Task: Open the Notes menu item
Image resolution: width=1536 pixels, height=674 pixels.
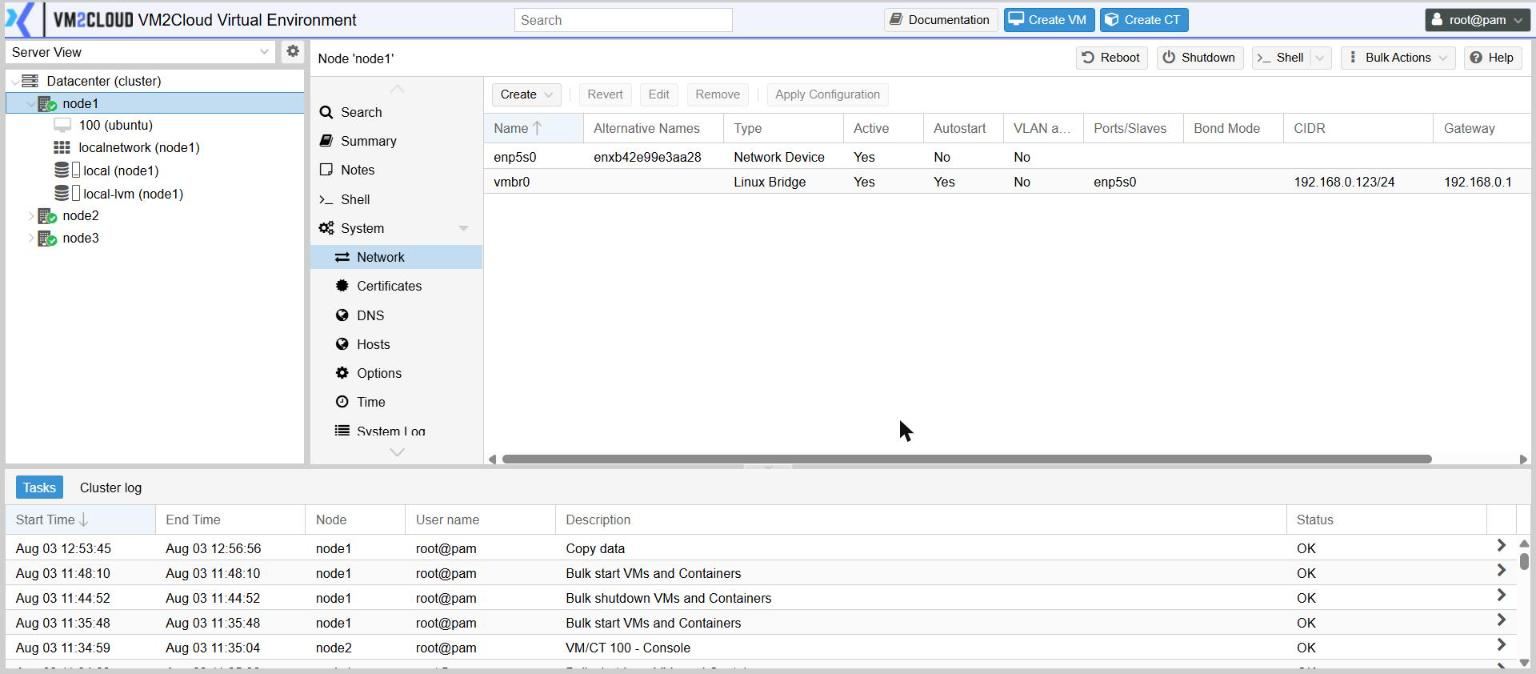Action: (x=396, y=170)
